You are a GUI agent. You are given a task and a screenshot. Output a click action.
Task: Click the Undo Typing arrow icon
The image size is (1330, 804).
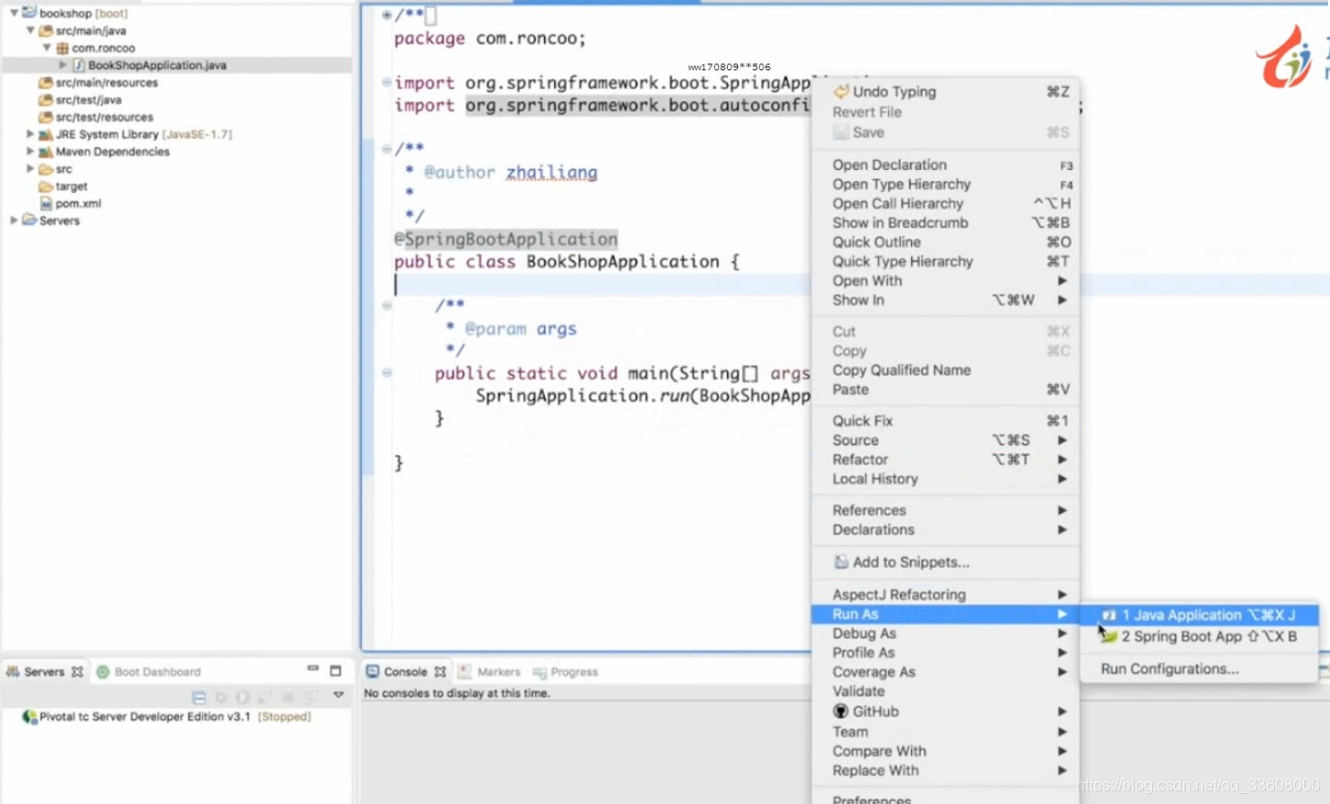[x=841, y=92]
